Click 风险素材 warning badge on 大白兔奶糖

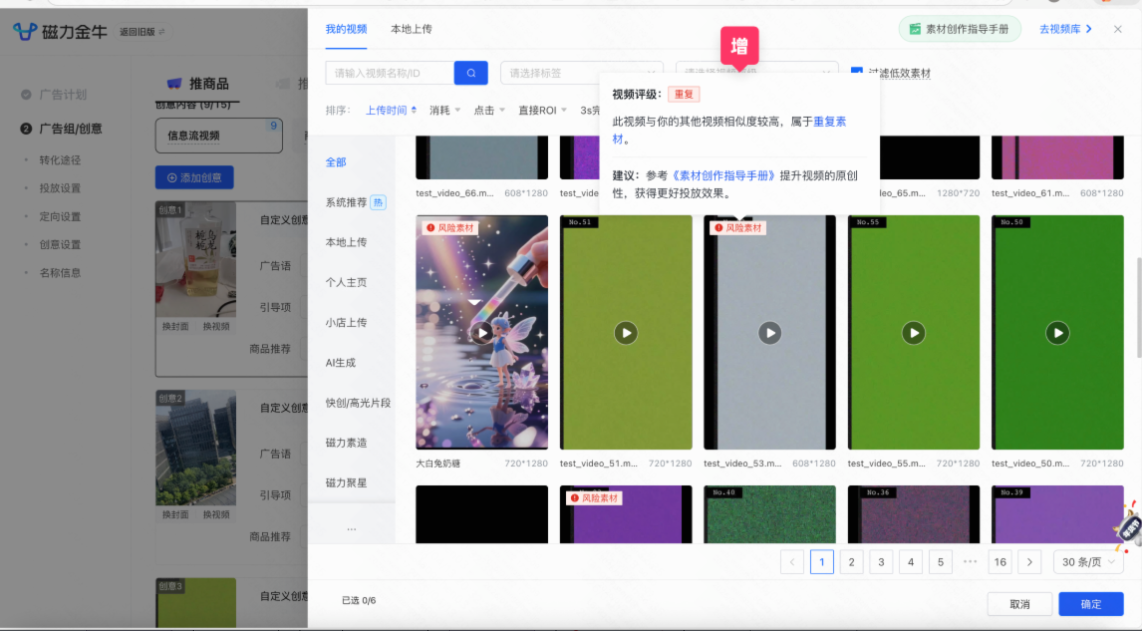pos(450,228)
